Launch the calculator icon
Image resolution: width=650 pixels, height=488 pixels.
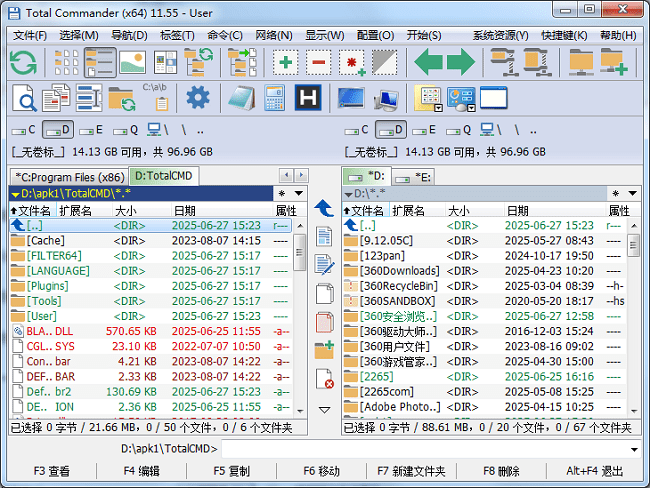point(274,98)
